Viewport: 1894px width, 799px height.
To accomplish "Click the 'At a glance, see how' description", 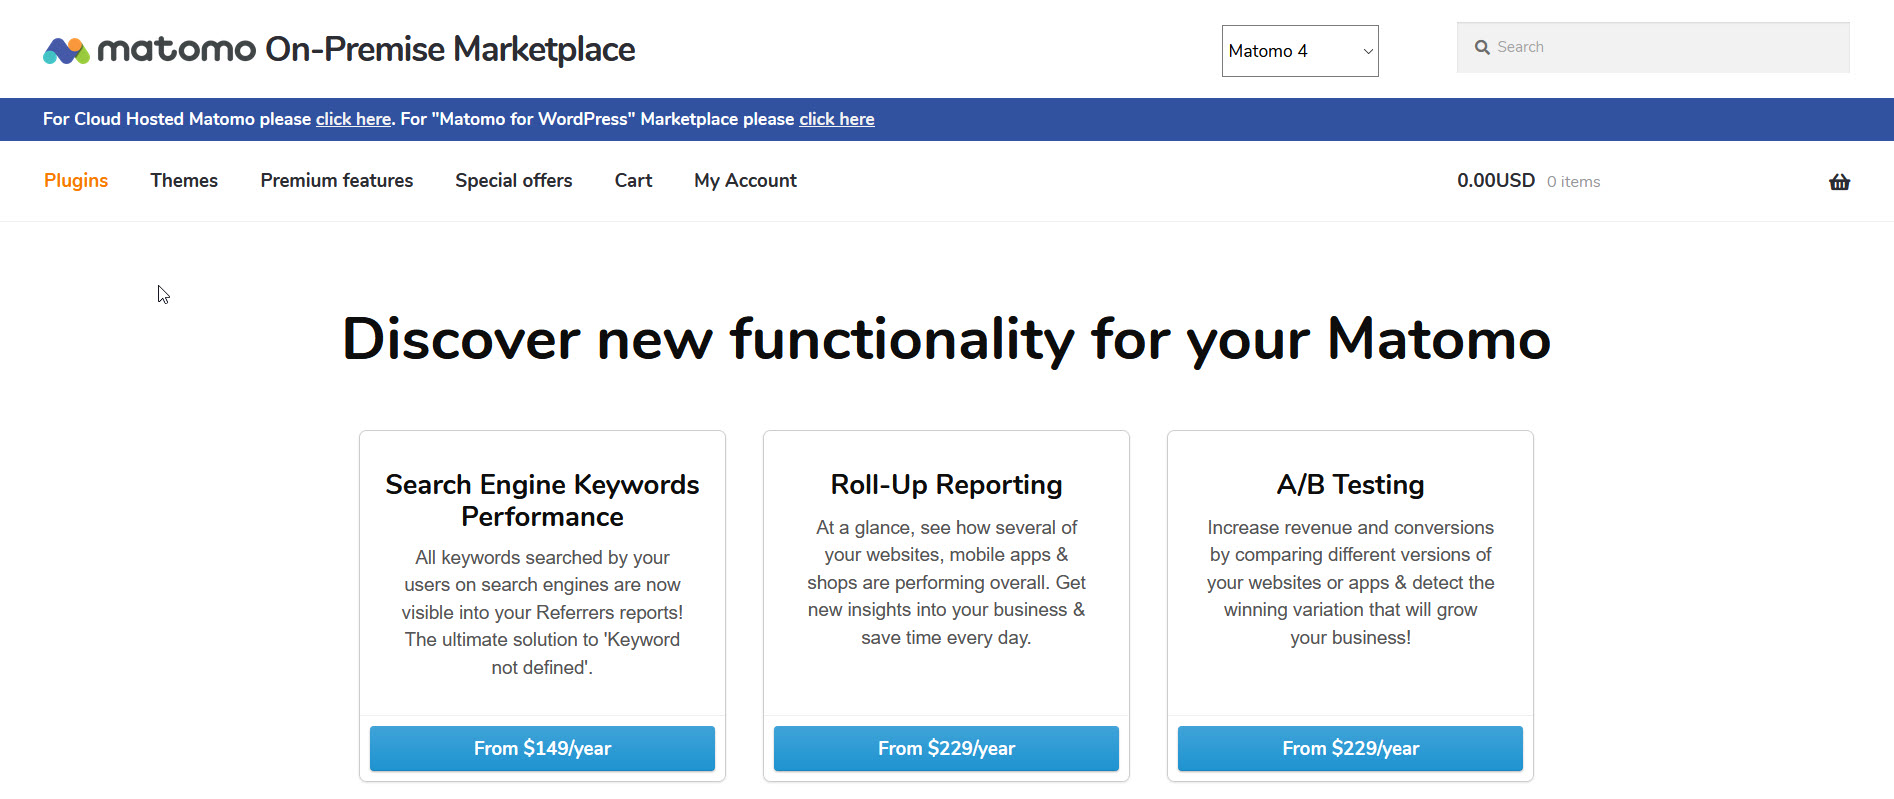I will coord(946,582).
